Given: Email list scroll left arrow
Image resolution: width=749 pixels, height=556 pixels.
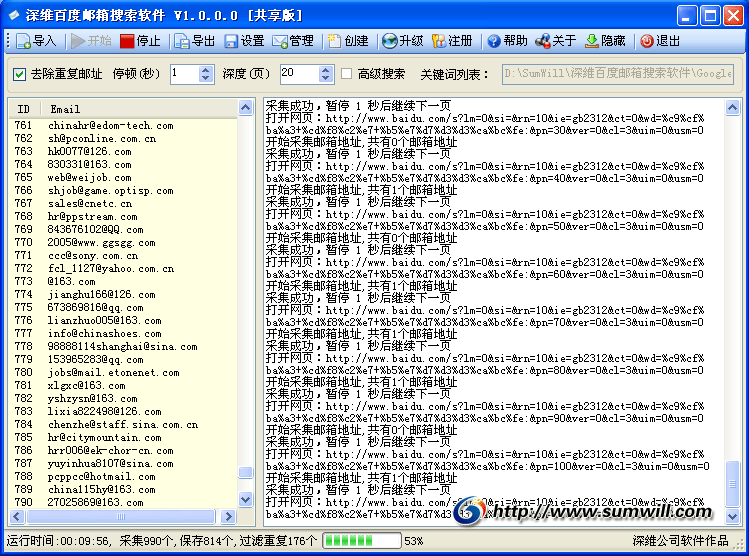Looking at the screenshot, I should tap(17, 516).
